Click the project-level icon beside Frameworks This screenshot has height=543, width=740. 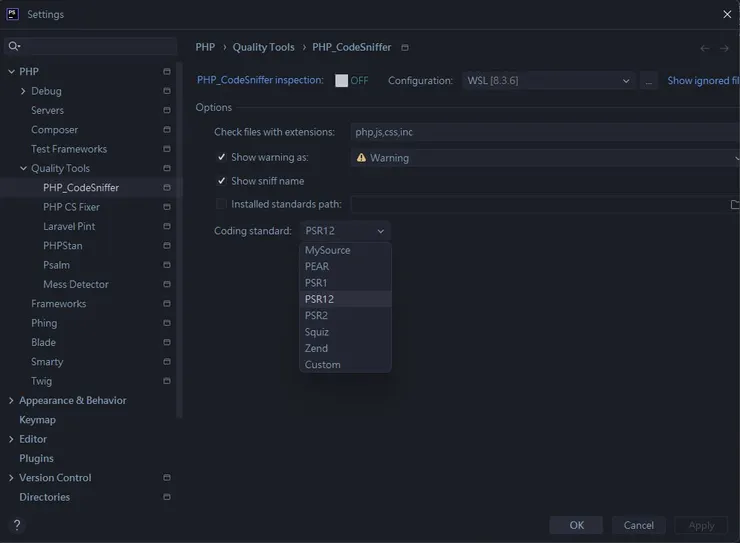coord(167,303)
